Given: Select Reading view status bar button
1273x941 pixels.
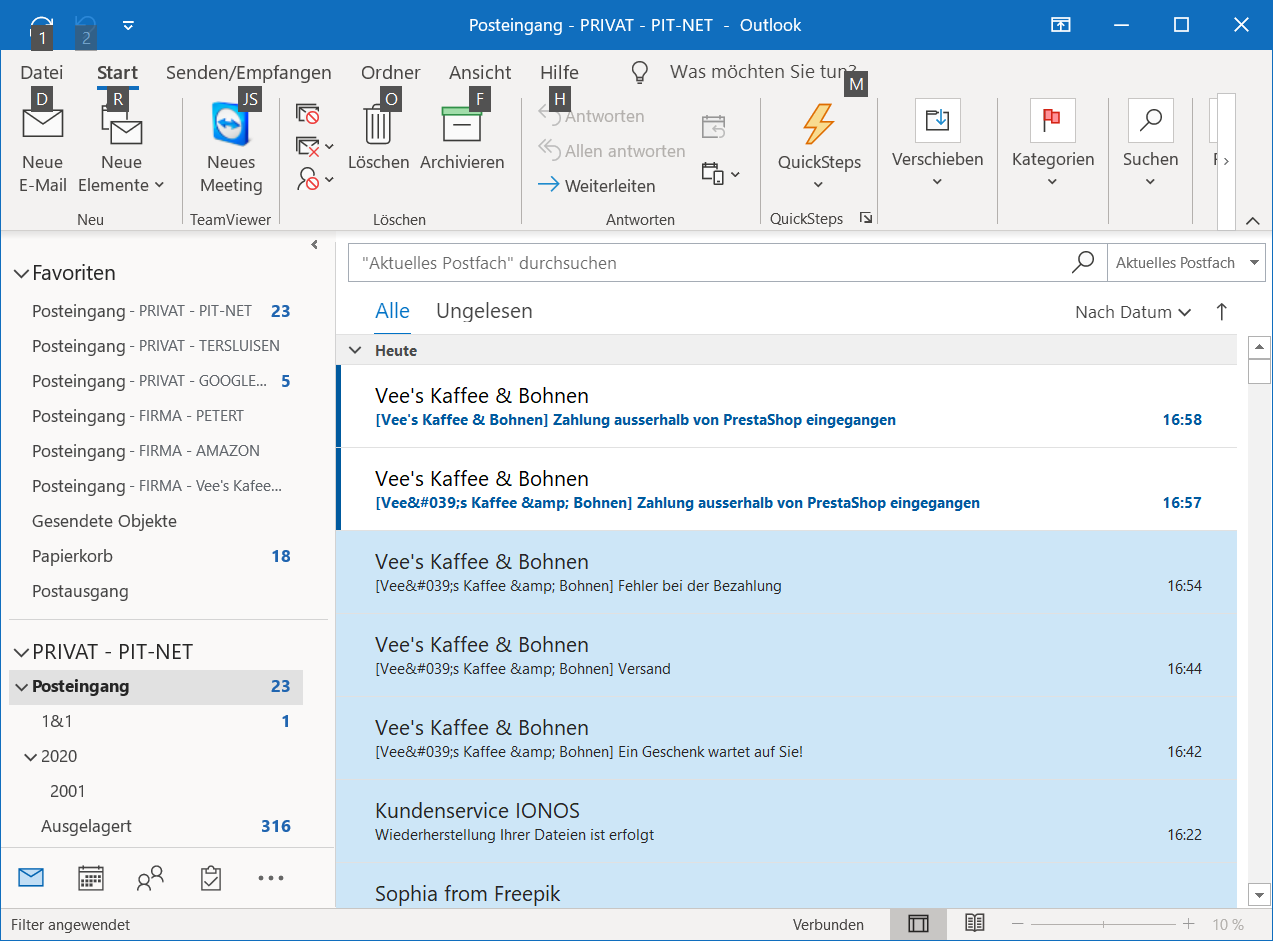Looking at the screenshot, I should coord(975,924).
